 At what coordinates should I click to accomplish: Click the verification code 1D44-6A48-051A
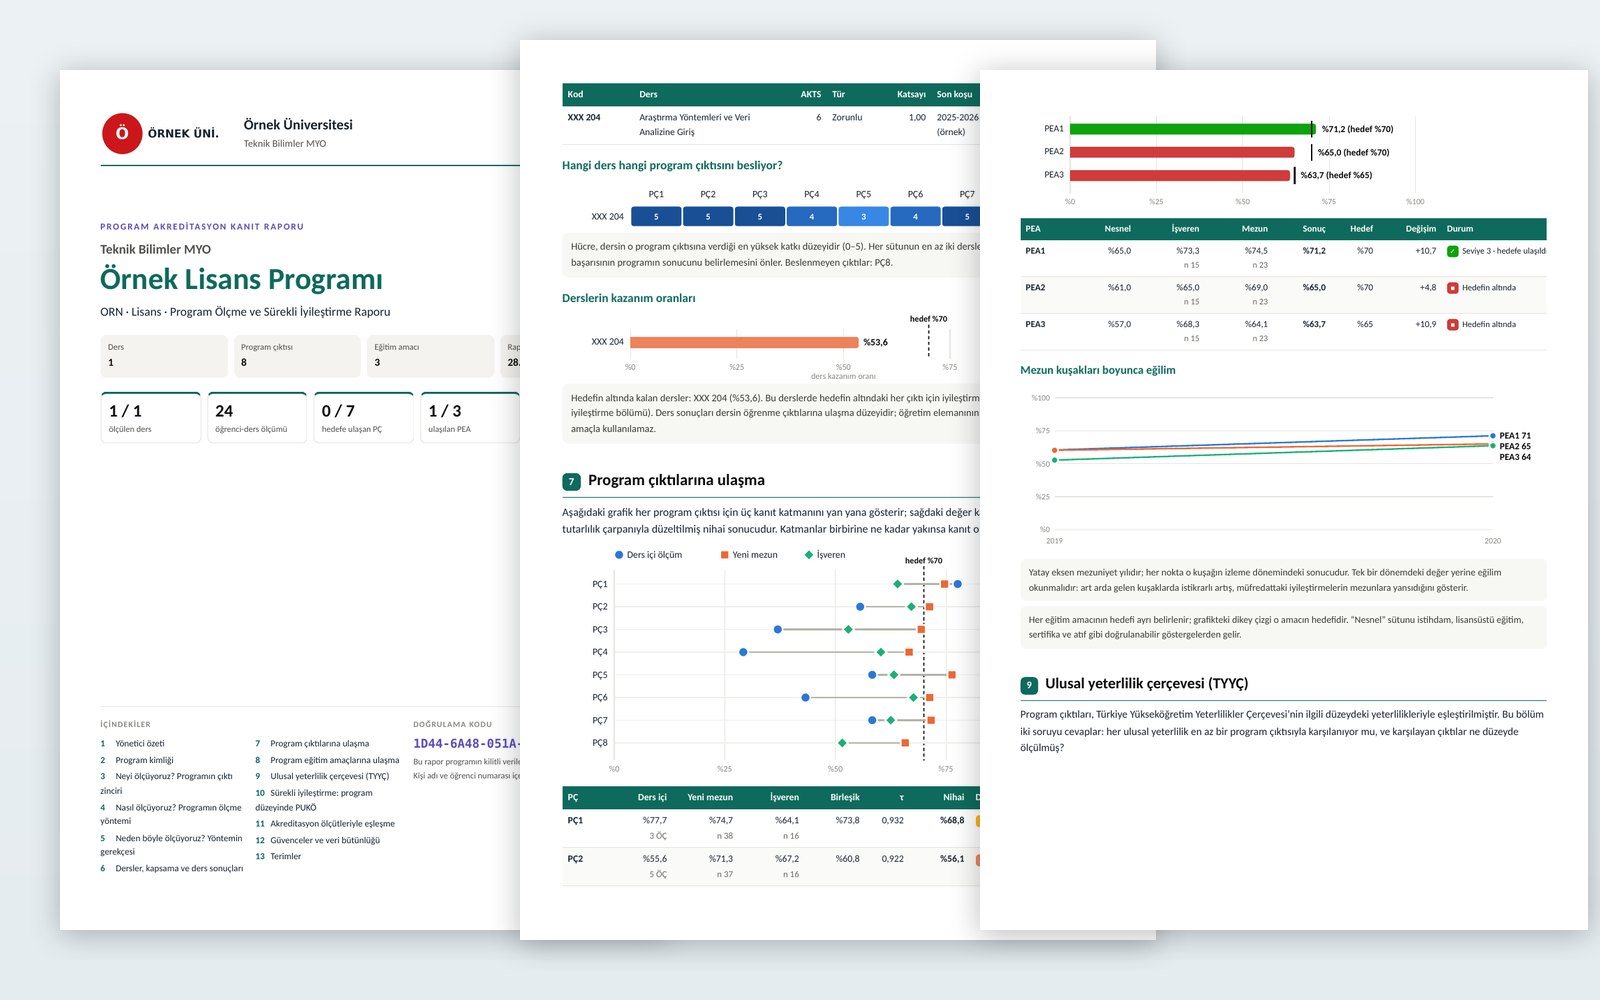click(x=466, y=744)
